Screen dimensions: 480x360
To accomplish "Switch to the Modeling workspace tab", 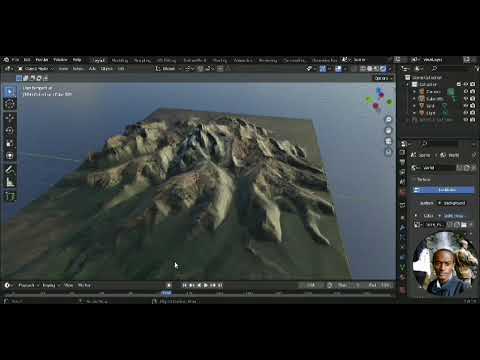I will point(120,60).
